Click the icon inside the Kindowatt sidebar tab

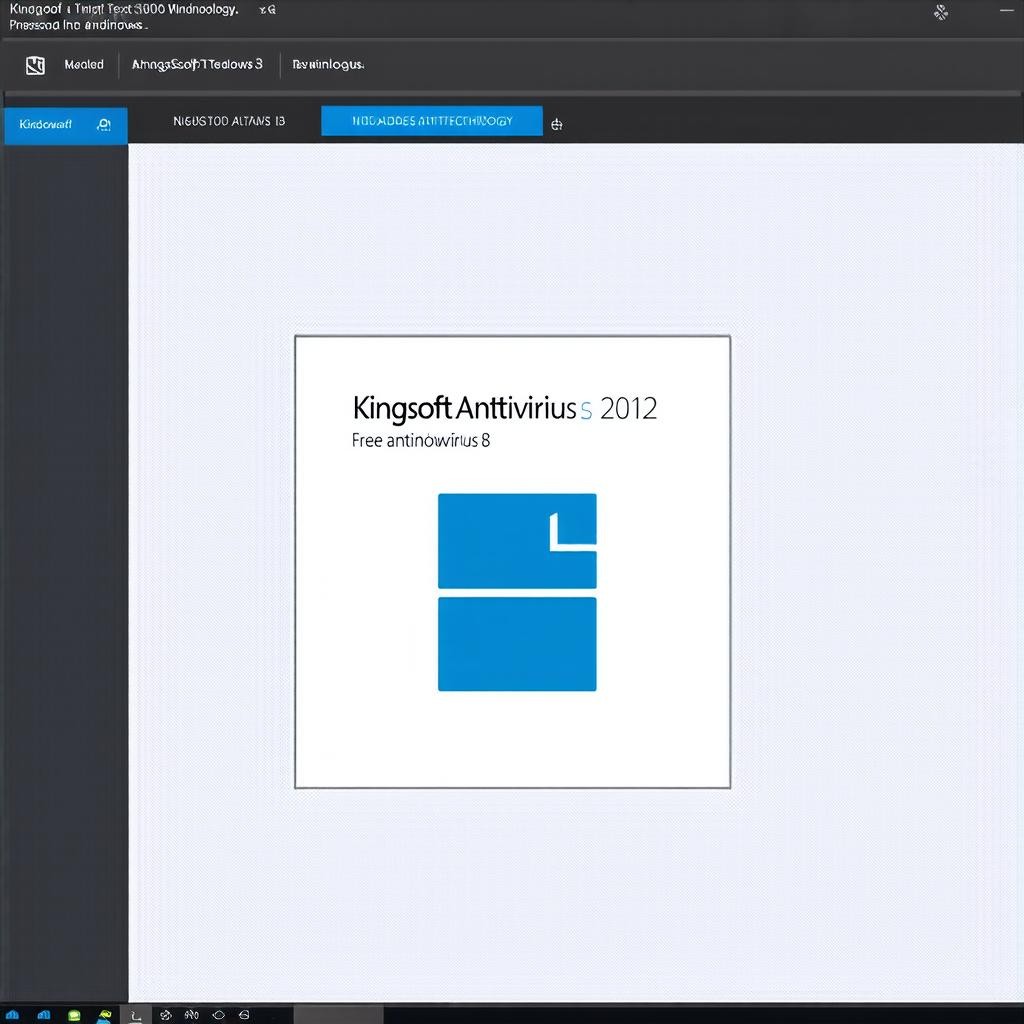103,125
